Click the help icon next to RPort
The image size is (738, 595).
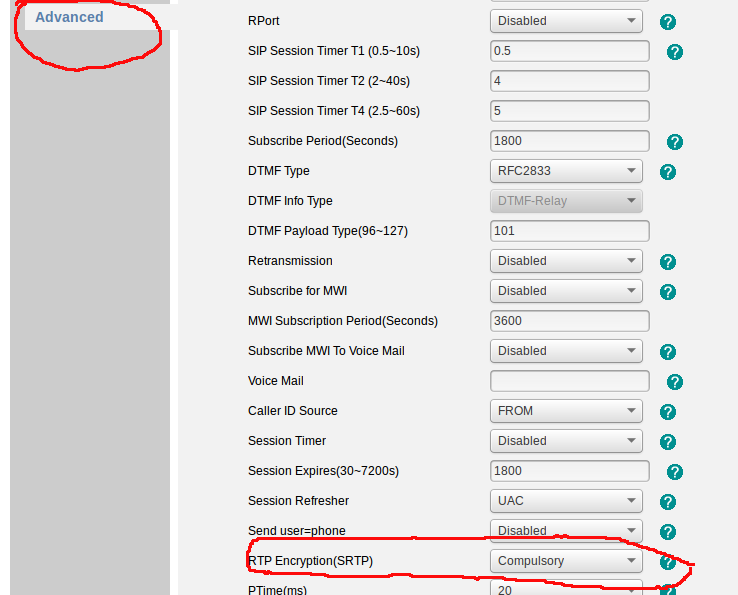[668, 21]
